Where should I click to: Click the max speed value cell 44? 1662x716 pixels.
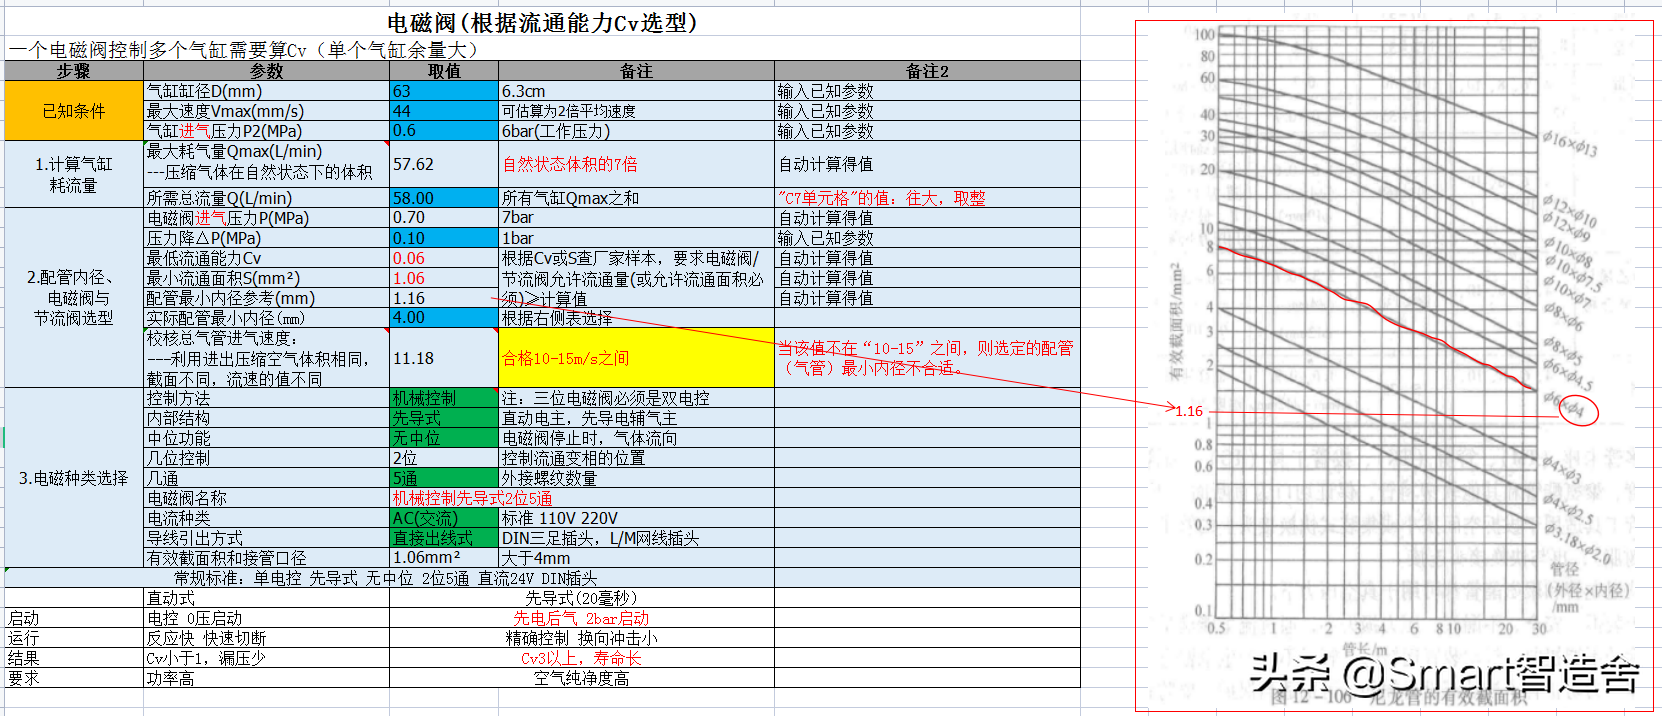click(443, 111)
